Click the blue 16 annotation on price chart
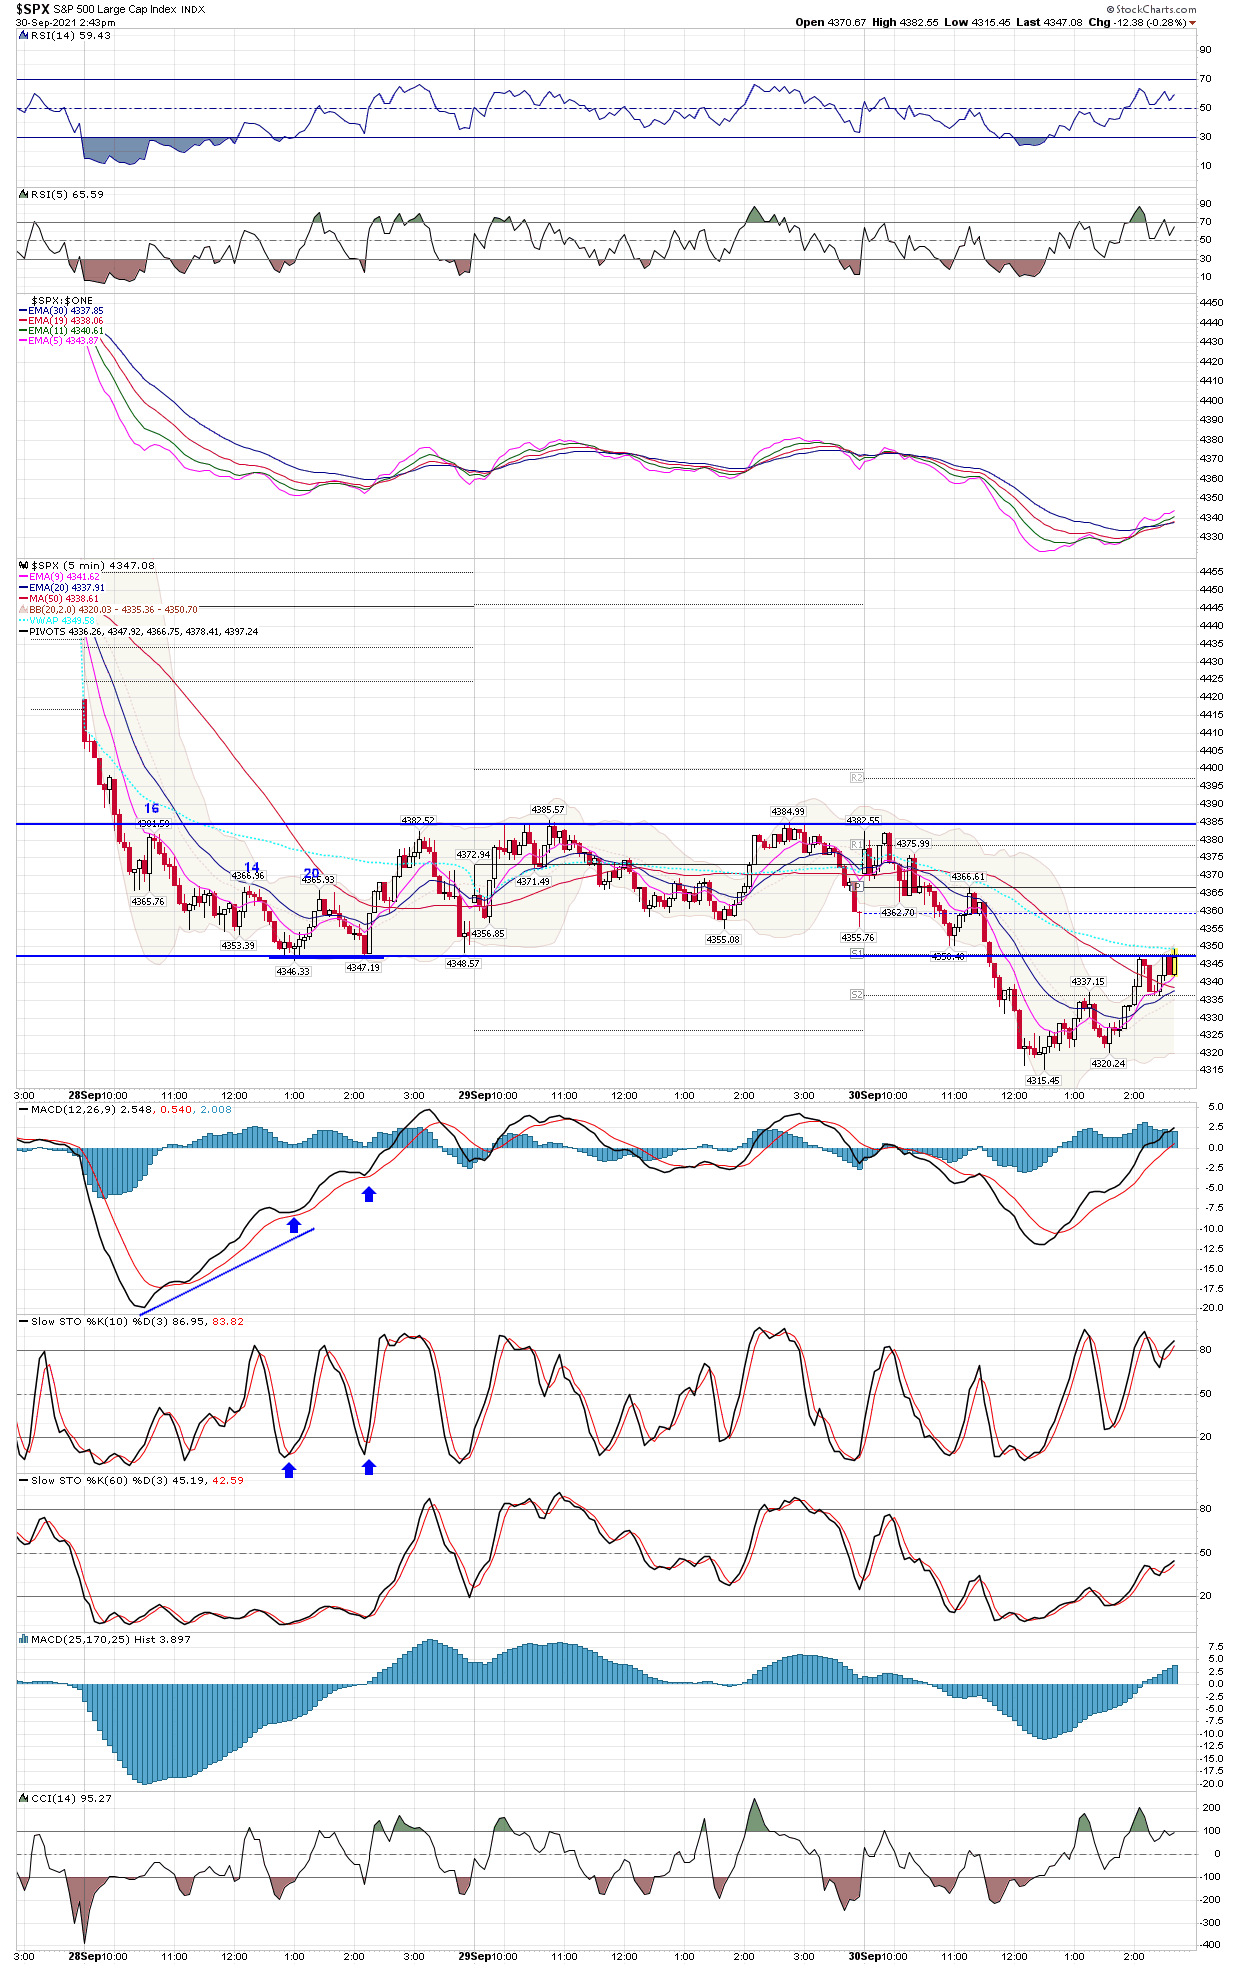1240x1965 pixels. pos(151,808)
